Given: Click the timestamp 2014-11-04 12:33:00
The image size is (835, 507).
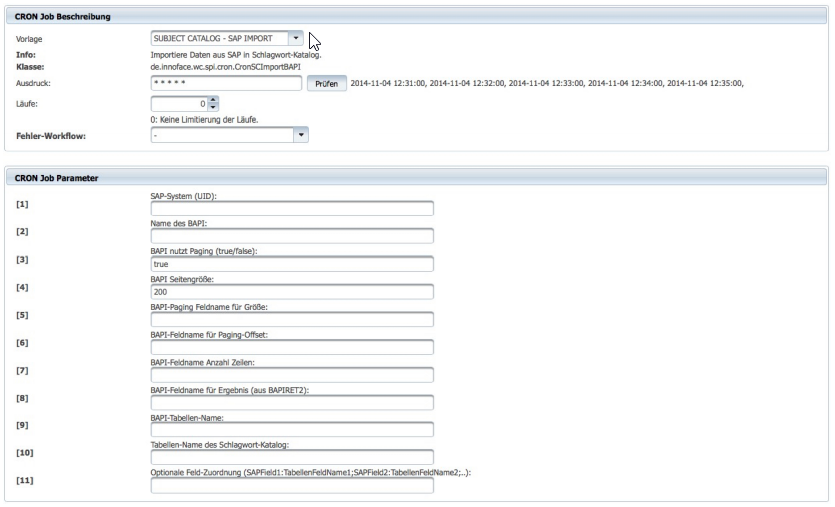Looking at the screenshot, I should click(546, 84).
